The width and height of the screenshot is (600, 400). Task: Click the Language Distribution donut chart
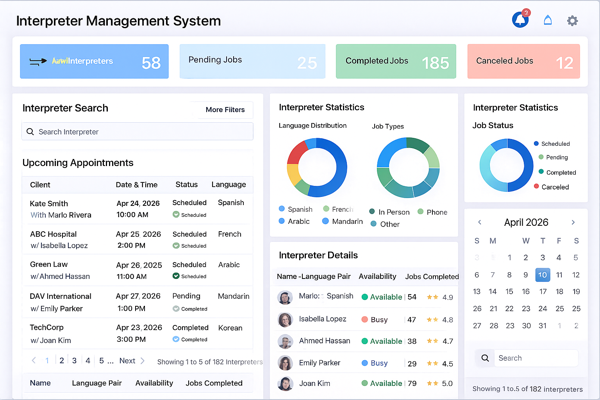coord(317,167)
